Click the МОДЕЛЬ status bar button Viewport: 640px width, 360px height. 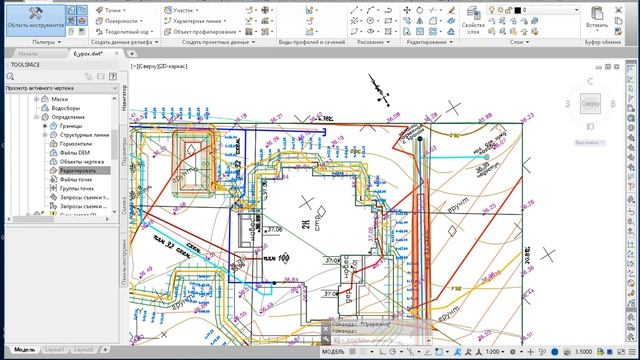pyautogui.click(x=333, y=351)
